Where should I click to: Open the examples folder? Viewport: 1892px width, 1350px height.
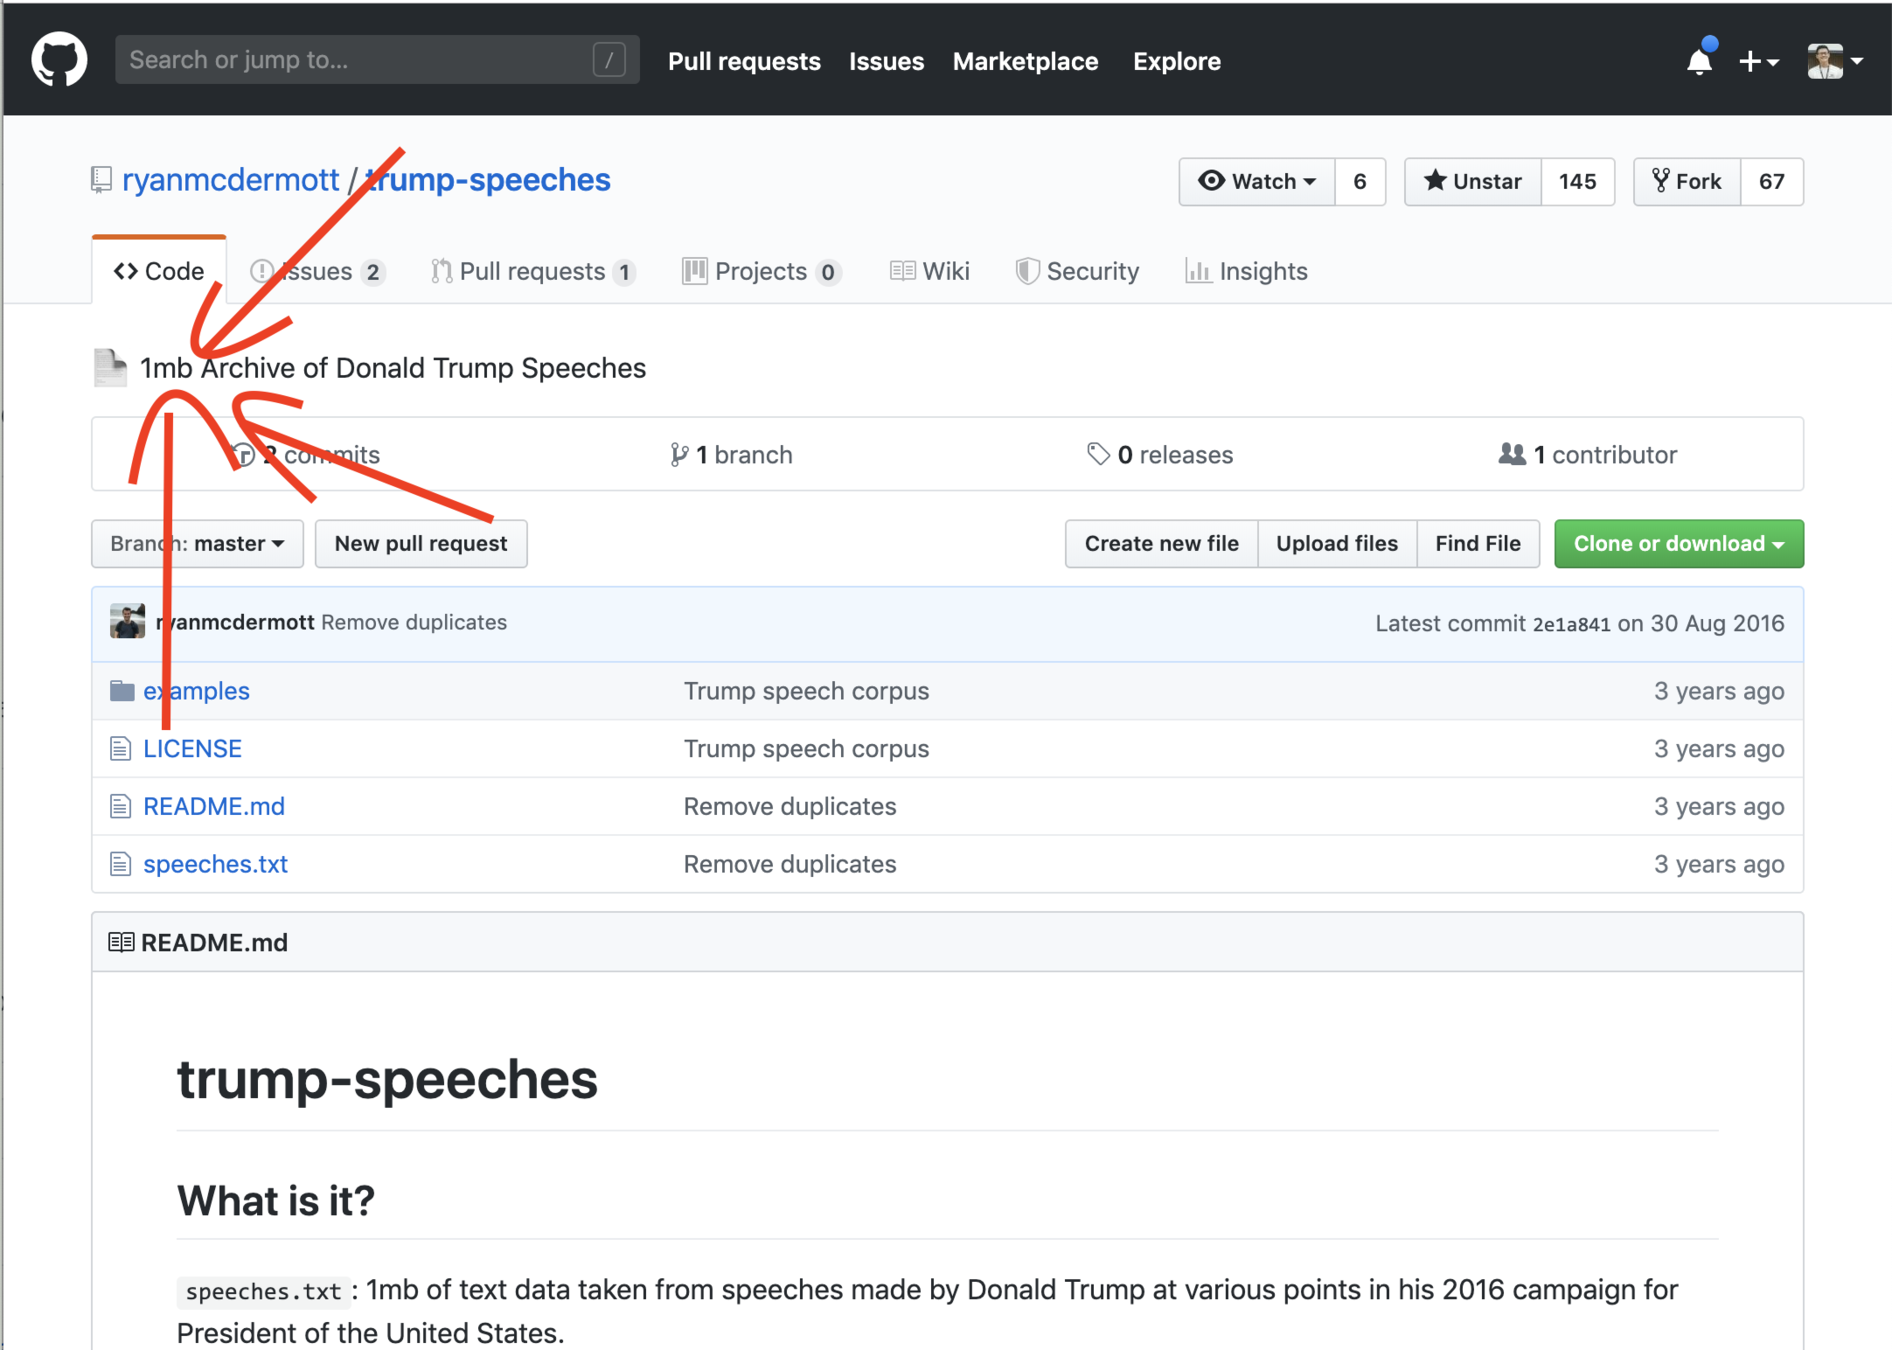(196, 691)
